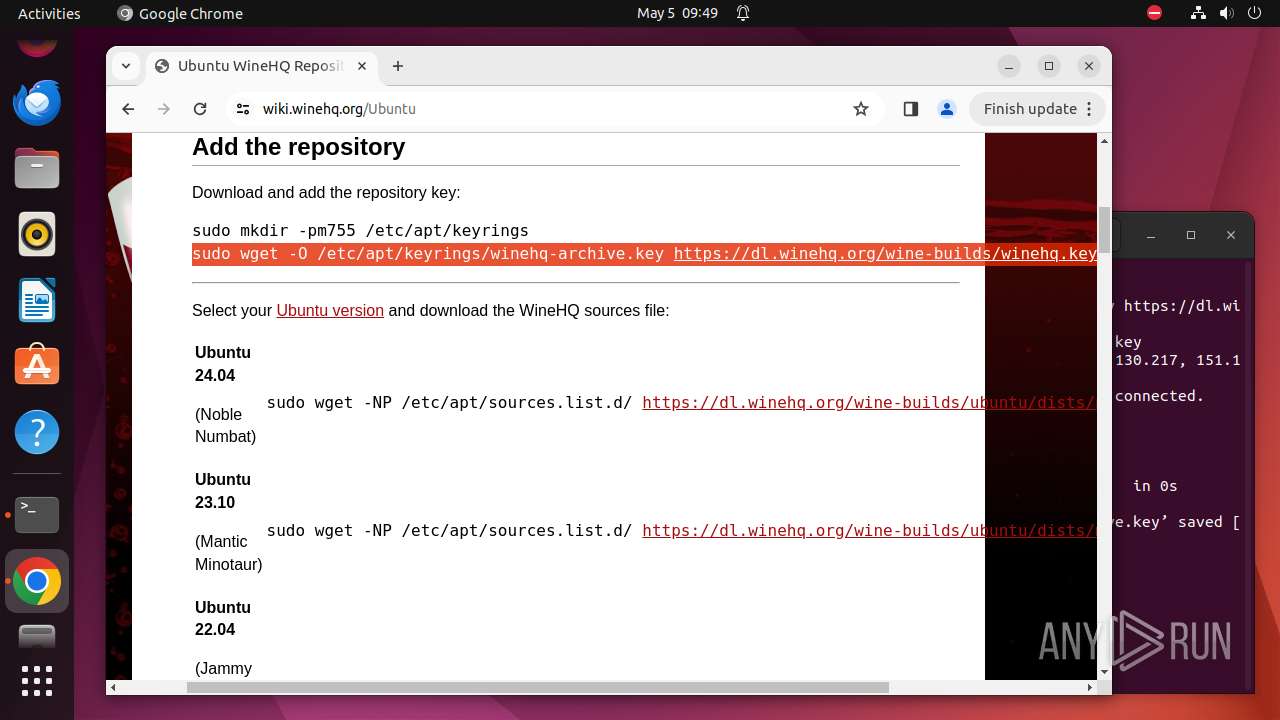
Task: Open the Activities overview
Action: 49,13
